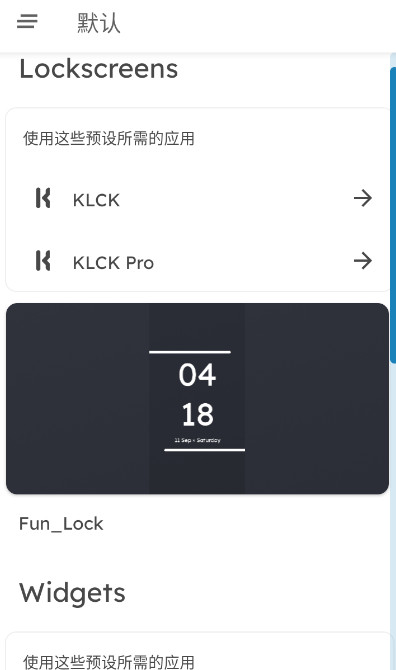Open KLCK Pro via its arrow icon
This screenshot has height=670, width=396.
point(363,261)
